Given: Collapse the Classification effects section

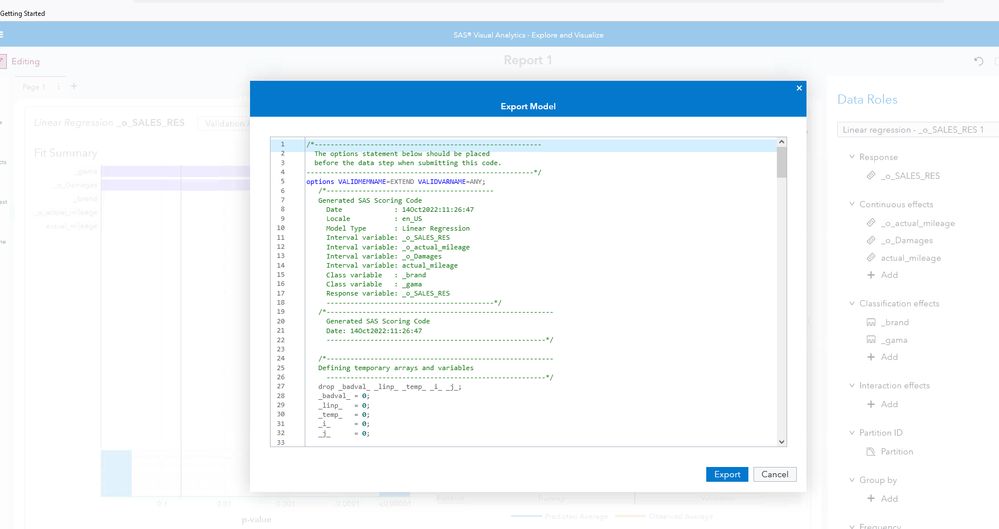Looking at the screenshot, I should coord(852,303).
